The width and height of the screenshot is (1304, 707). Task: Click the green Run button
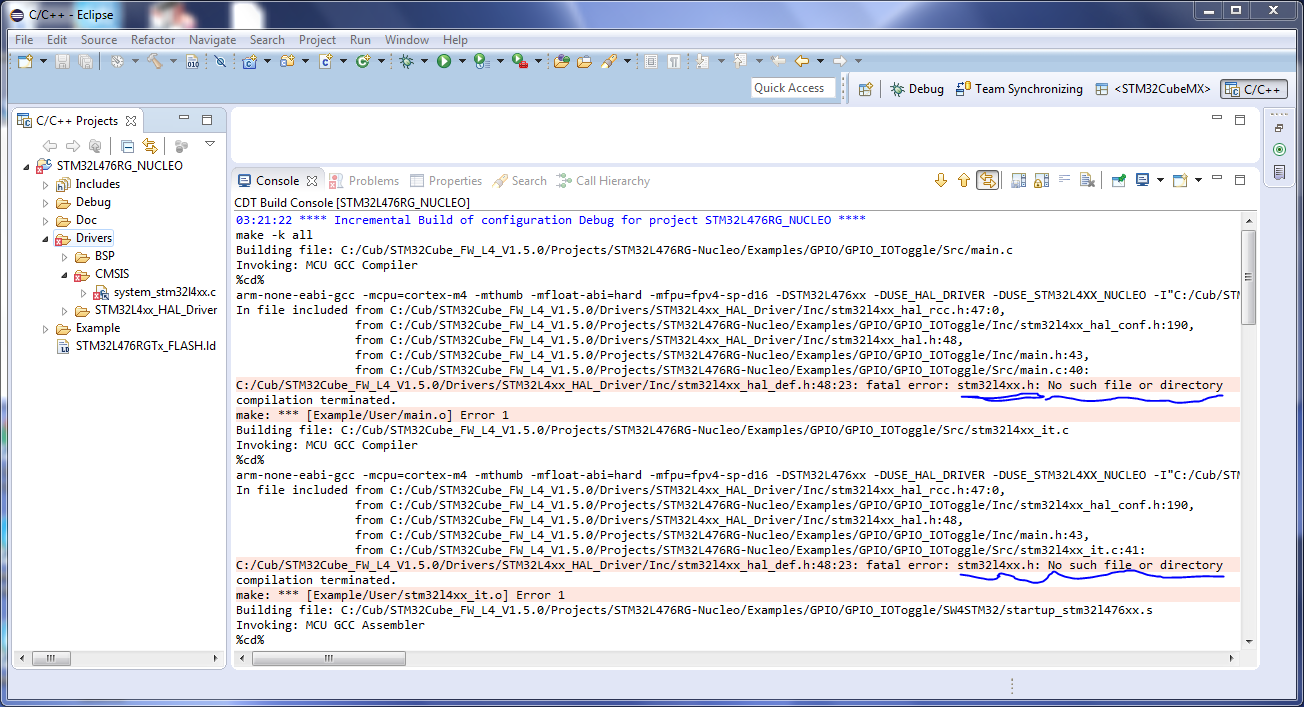coord(443,61)
